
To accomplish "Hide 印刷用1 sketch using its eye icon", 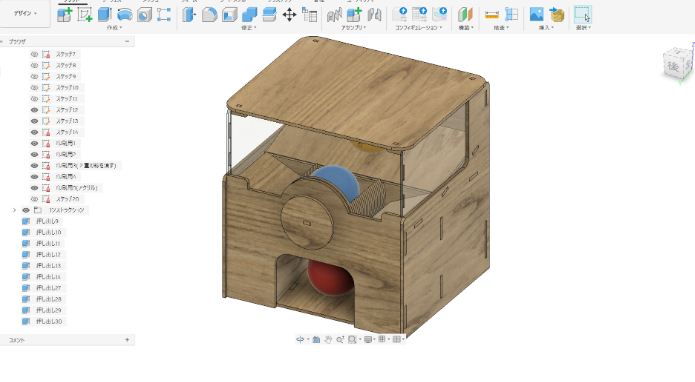I will [x=35, y=143].
